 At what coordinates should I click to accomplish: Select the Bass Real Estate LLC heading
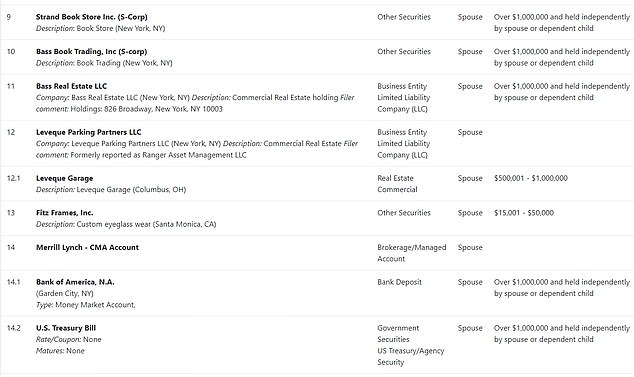click(72, 86)
